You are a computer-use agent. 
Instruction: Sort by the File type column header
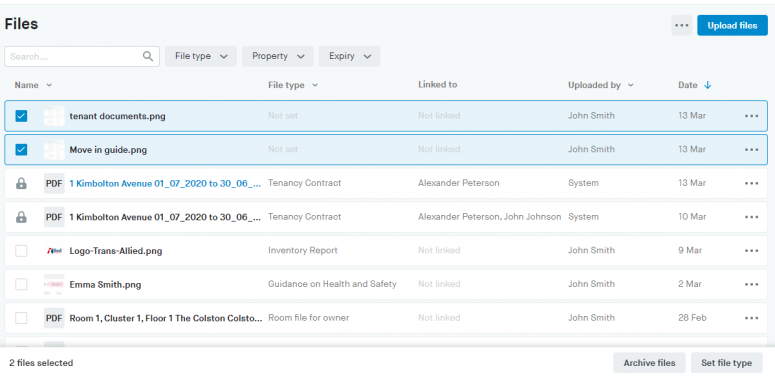pyautogui.click(x=293, y=85)
